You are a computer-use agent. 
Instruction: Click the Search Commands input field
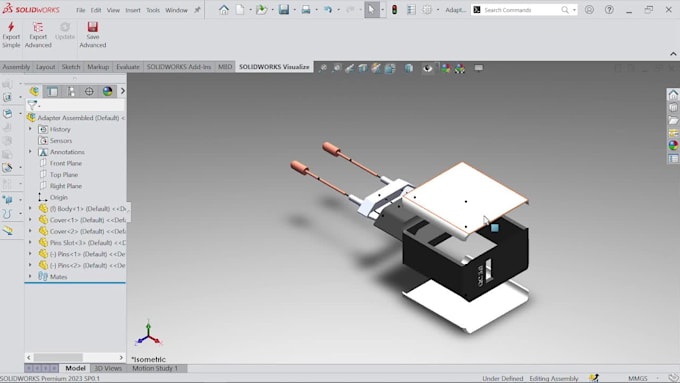[x=522, y=10]
